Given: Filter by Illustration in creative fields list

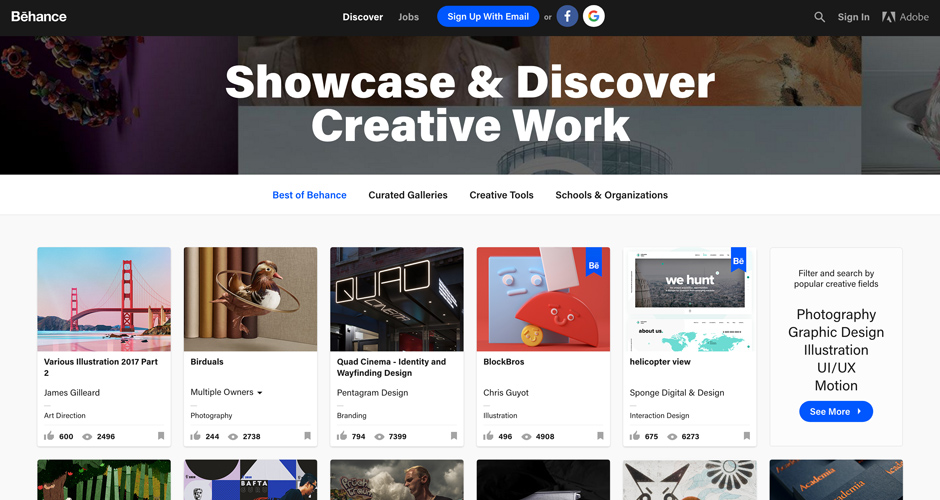Looking at the screenshot, I should point(836,350).
